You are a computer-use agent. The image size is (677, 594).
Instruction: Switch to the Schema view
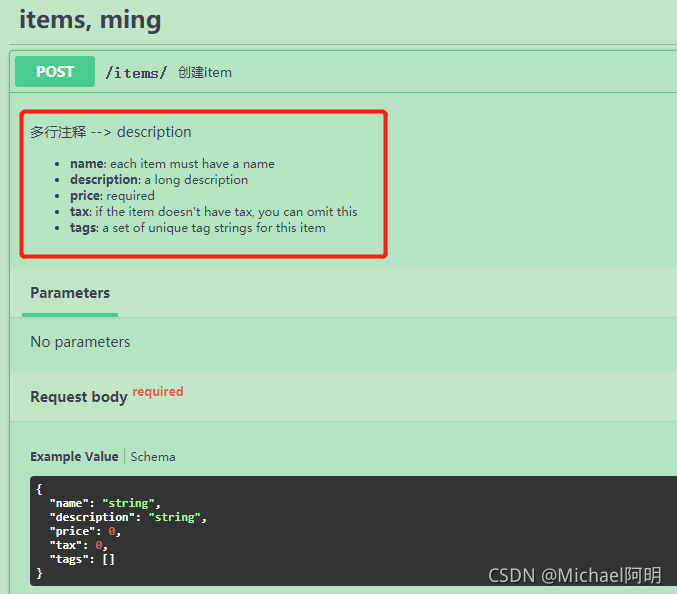tap(153, 457)
